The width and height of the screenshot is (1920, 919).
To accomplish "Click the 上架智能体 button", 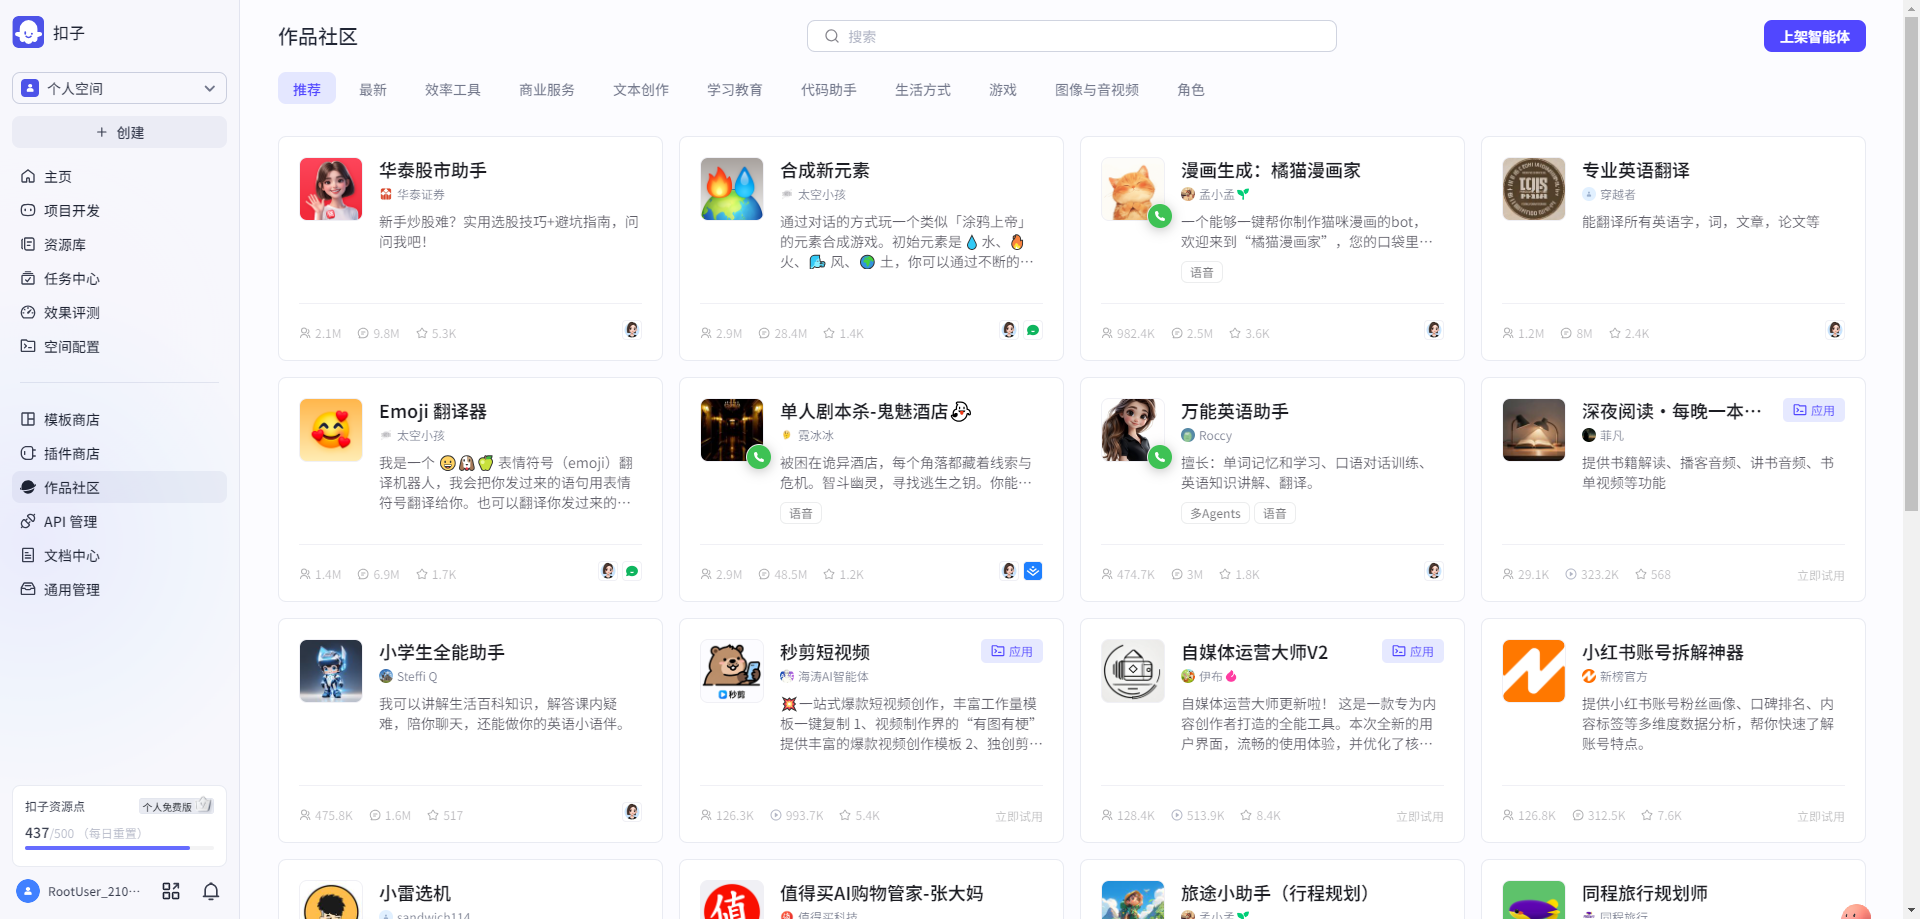I will coord(1814,36).
